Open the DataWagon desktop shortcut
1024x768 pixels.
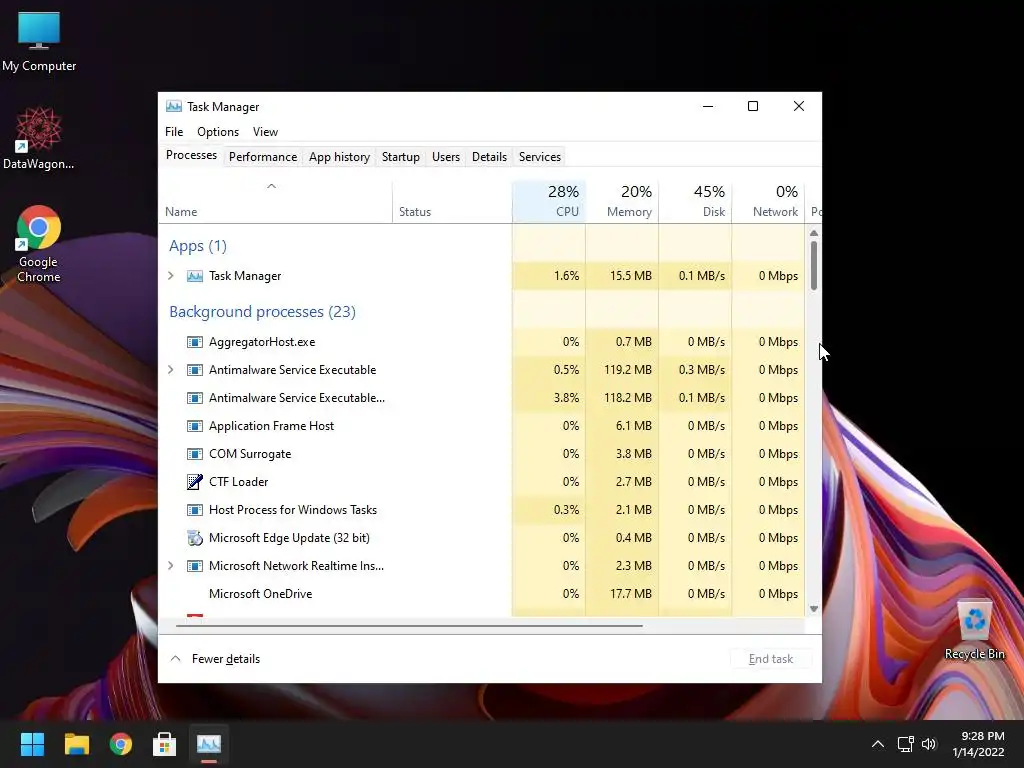pos(39,138)
